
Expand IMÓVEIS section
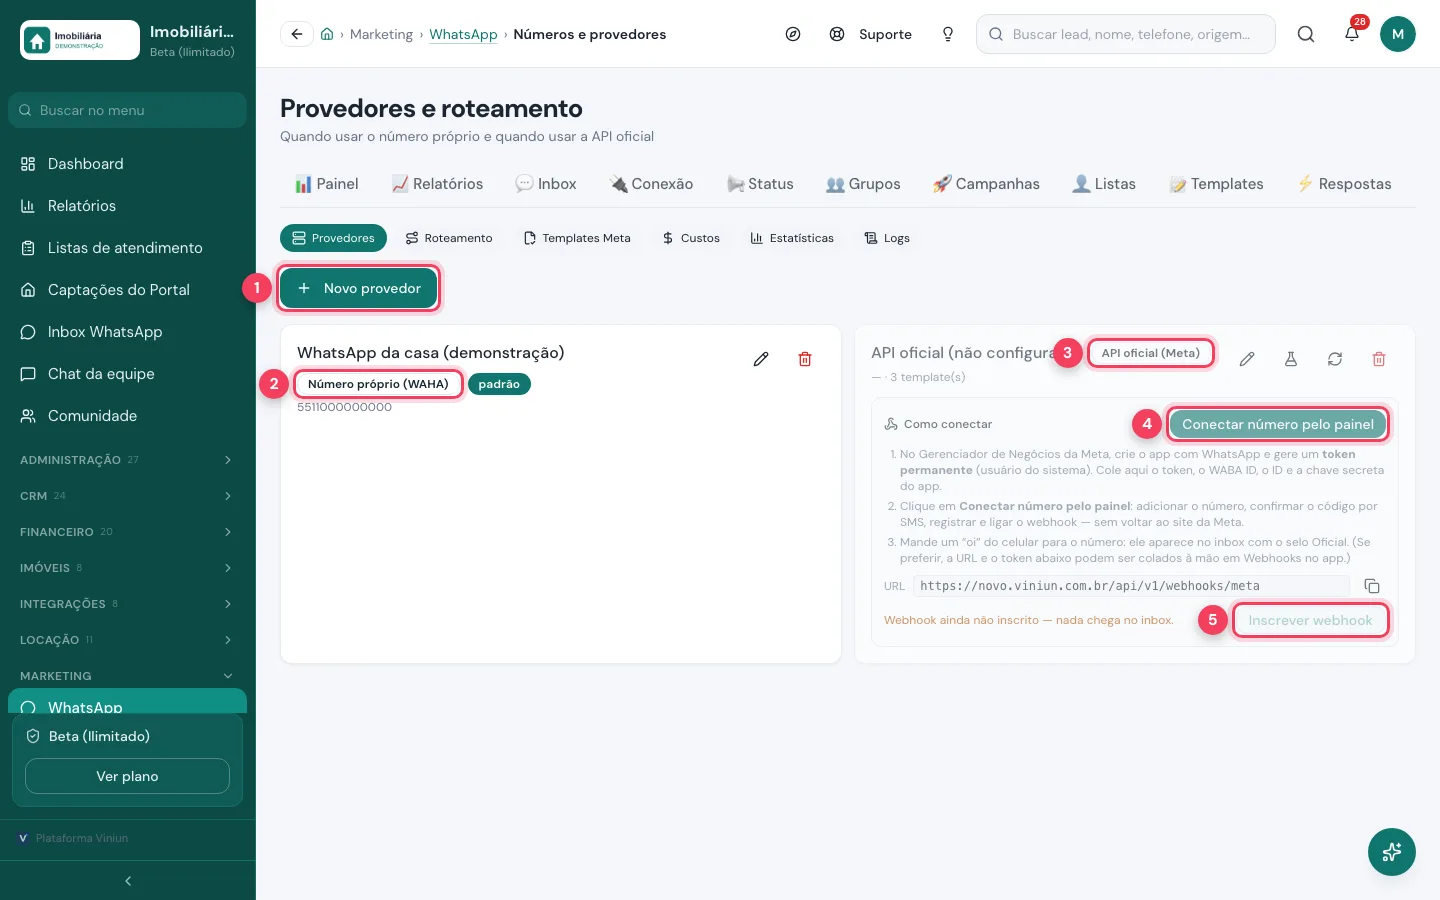pyautogui.click(x=127, y=568)
